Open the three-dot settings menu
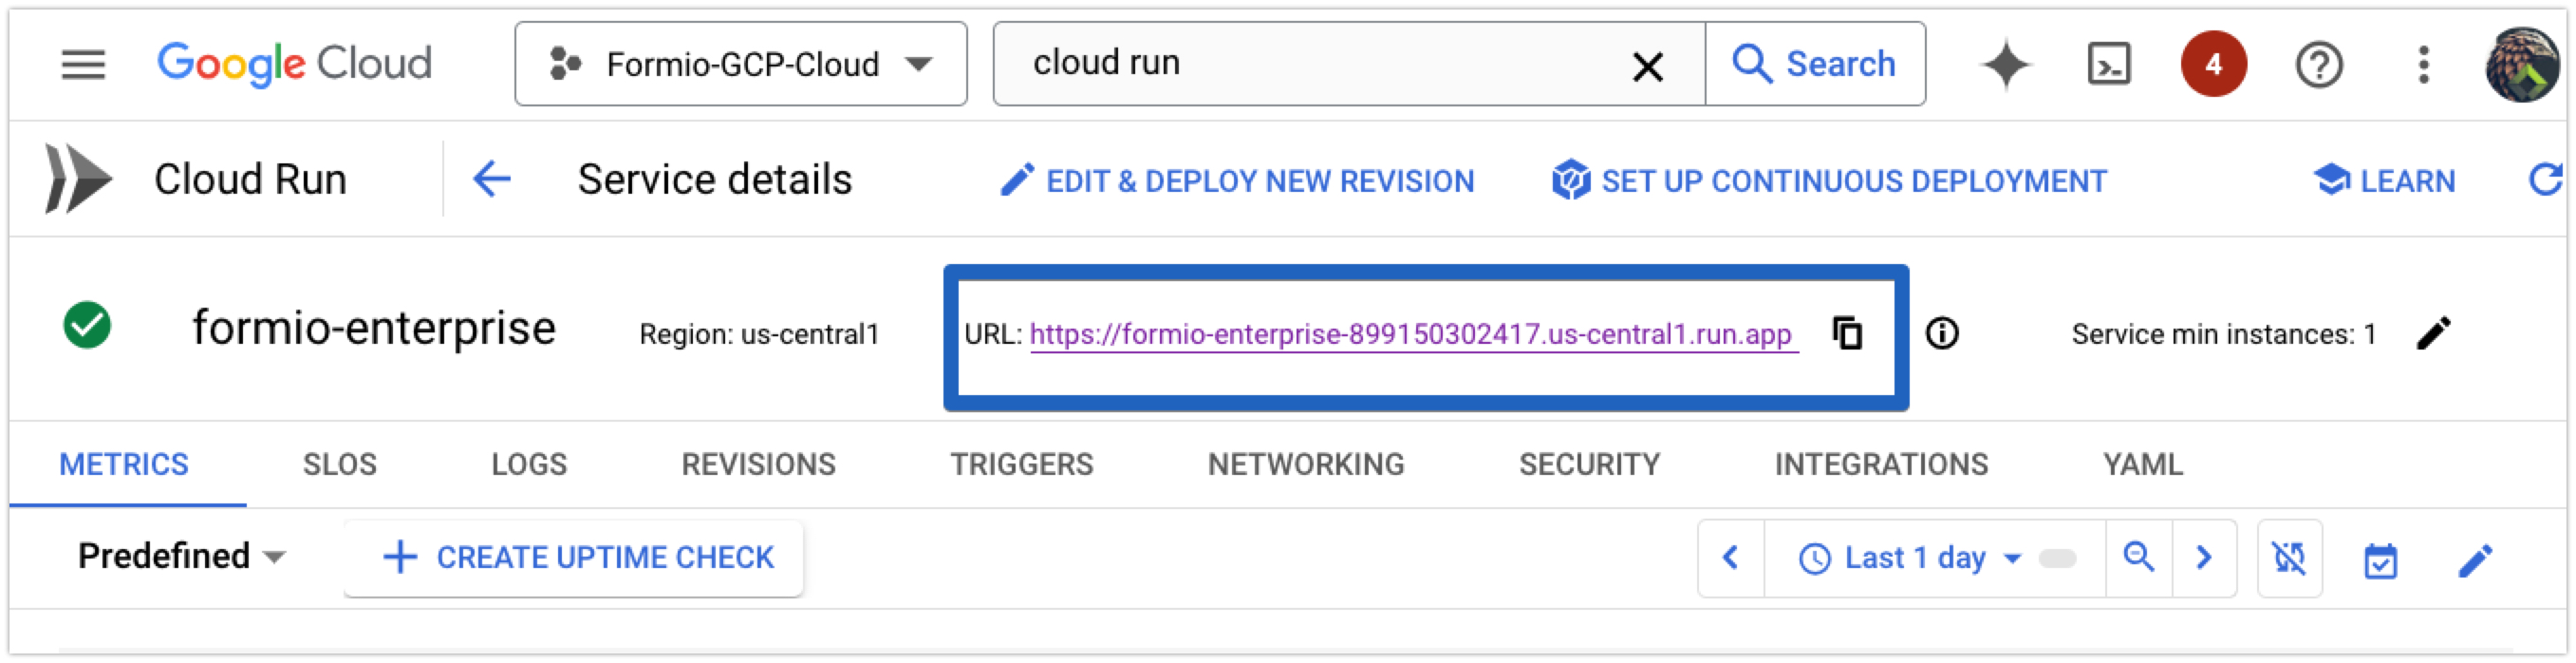Screen dimensions: 2576x663 point(2422,65)
